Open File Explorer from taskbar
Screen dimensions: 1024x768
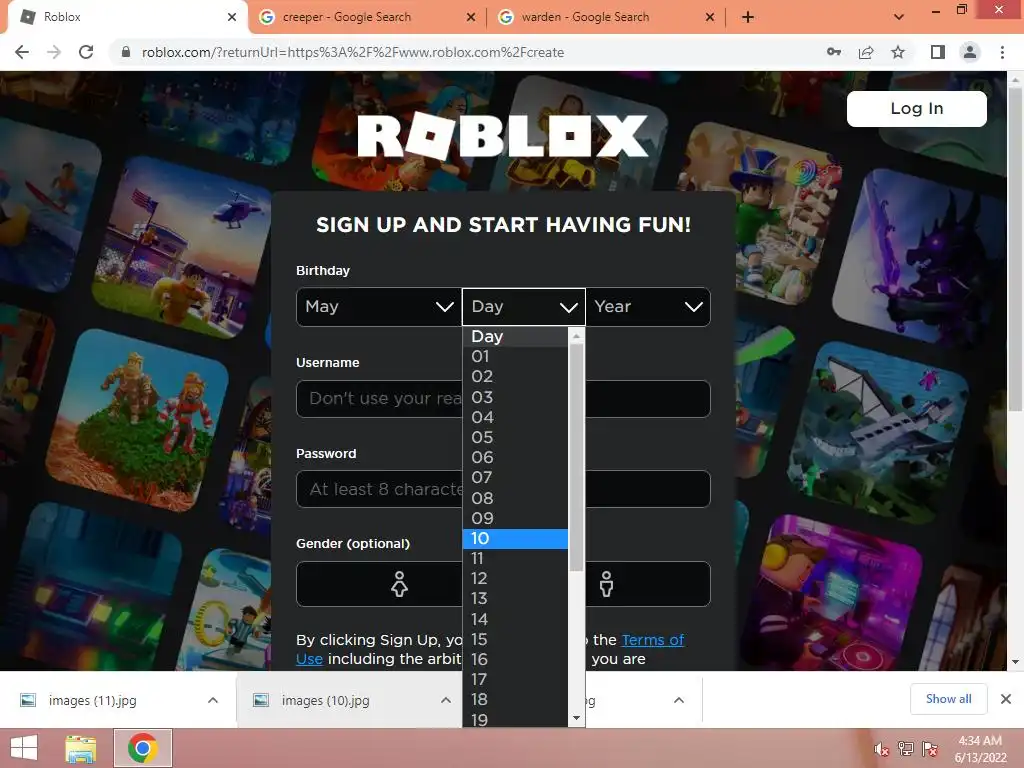(81, 748)
